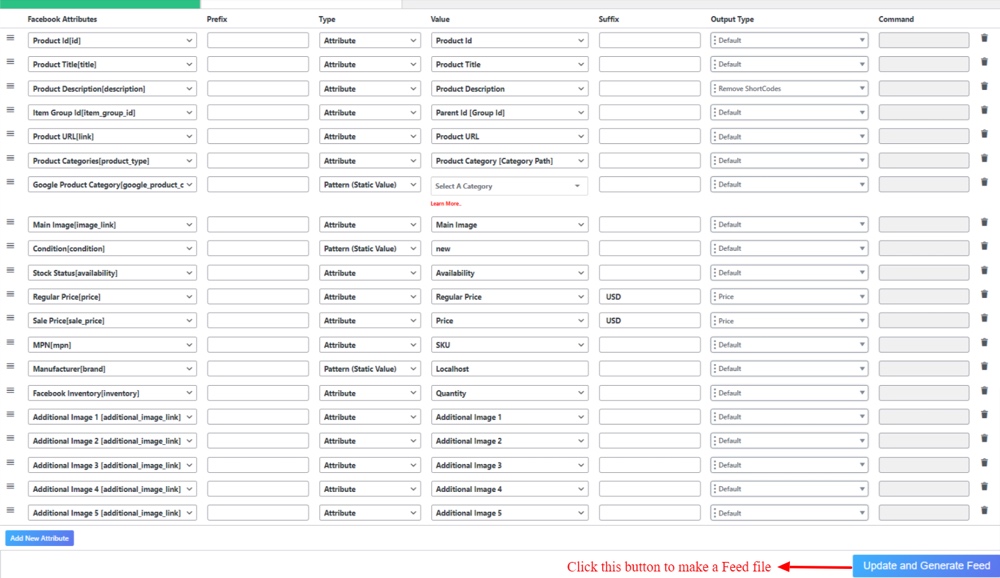Open Facebook attribute dropdown for Product URL[link]
The width and height of the screenshot is (1000, 578).
click(x=112, y=137)
